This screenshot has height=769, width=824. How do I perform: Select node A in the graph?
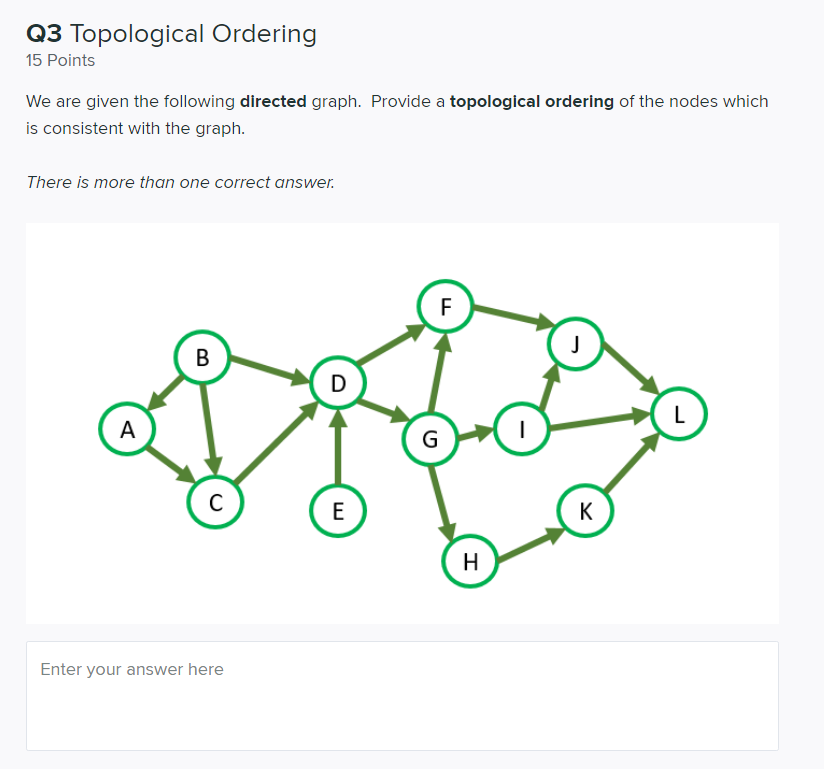point(127,428)
